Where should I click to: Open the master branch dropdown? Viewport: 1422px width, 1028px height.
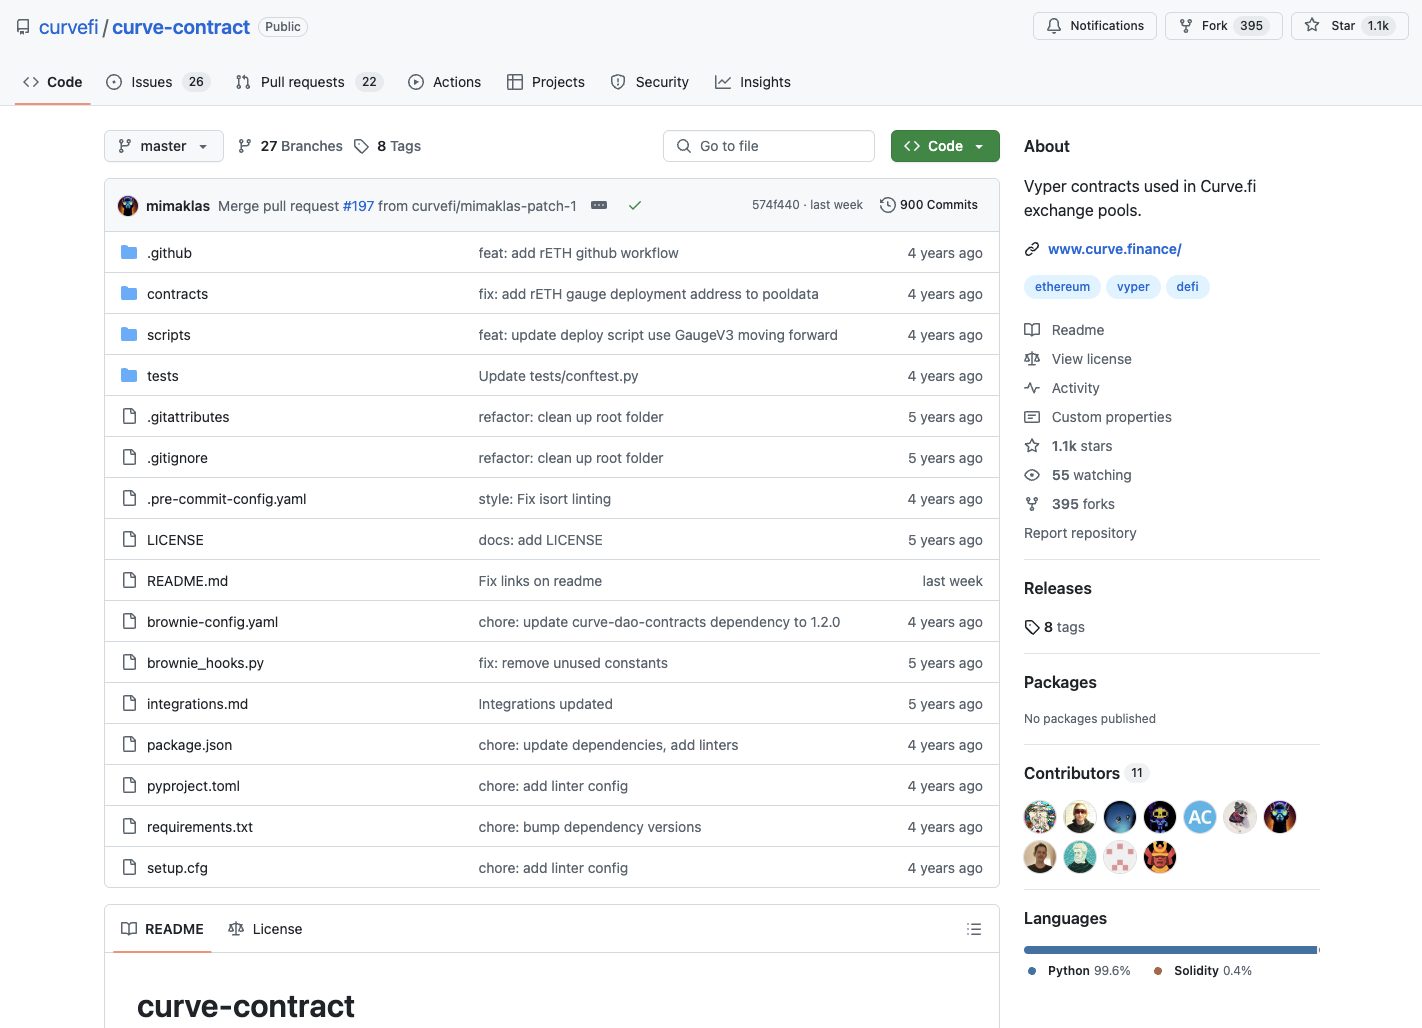pyautogui.click(x=164, y=146)
